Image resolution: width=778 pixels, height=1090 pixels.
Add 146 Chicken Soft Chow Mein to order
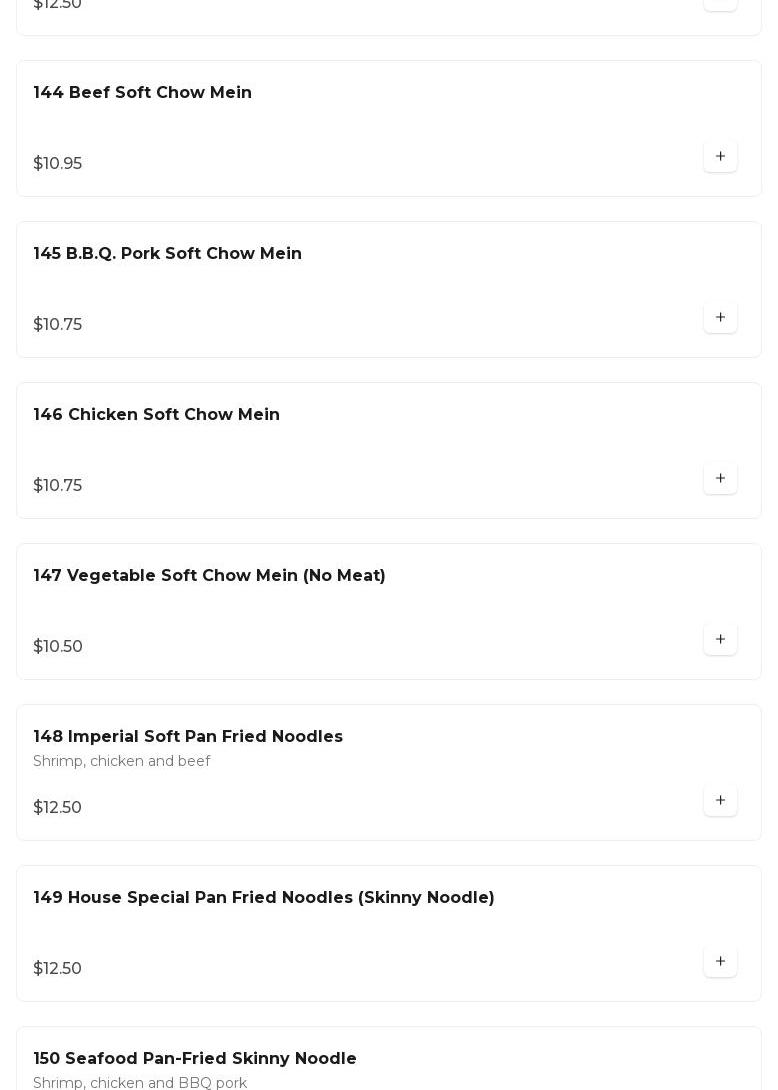(720, 478)
